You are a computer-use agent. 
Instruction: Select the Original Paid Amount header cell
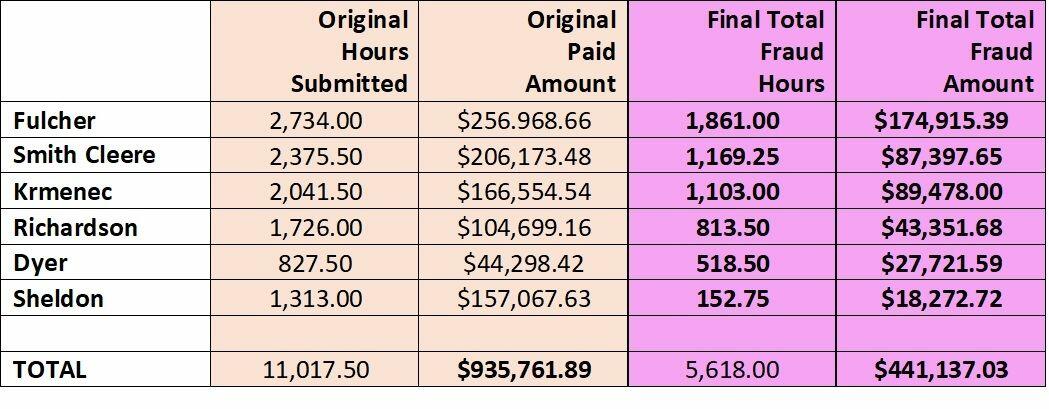[523, 52]
